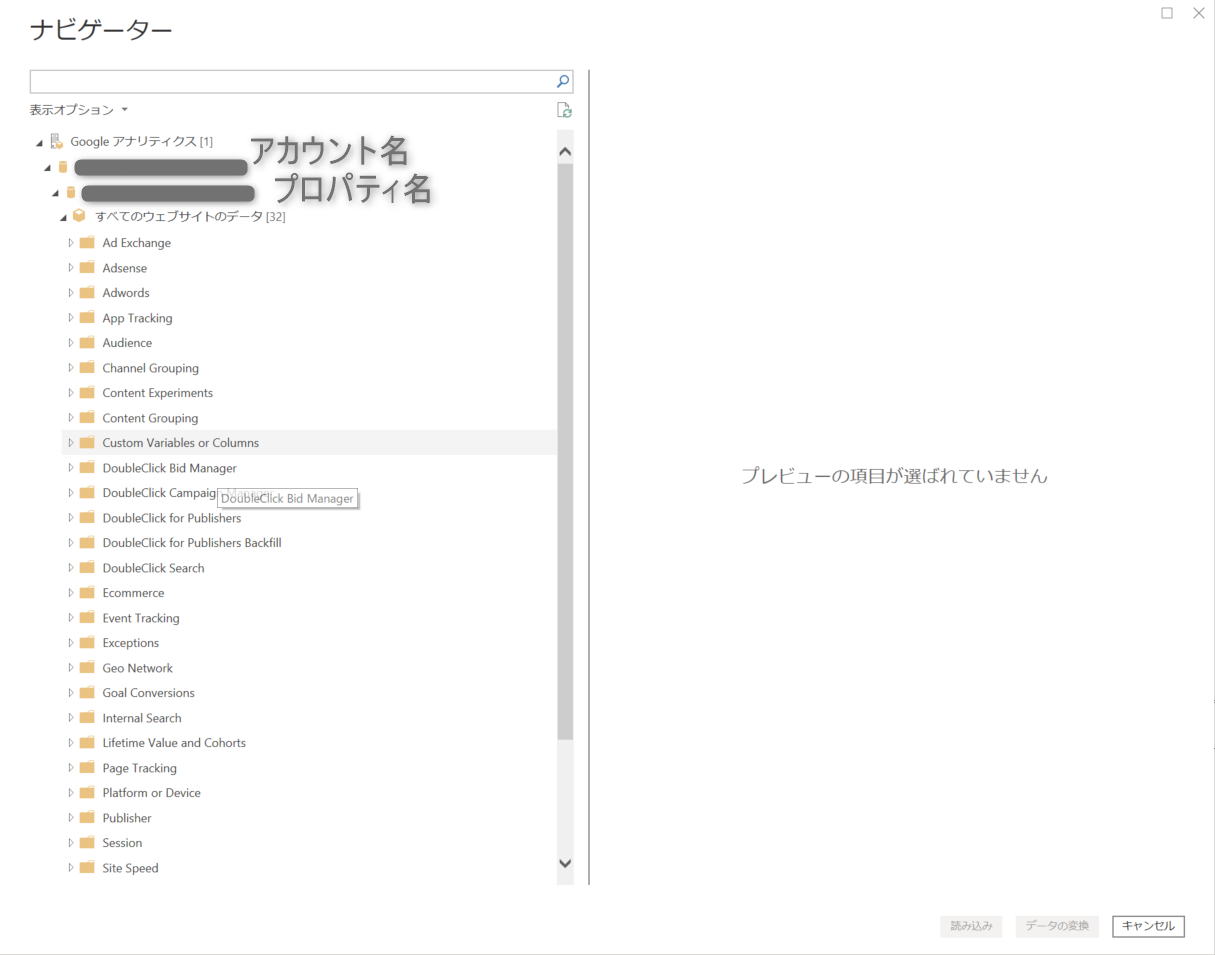Click the Content Experiments folder icon
The height and width of the screenshot is (955, 1215).
coord(87,393)
